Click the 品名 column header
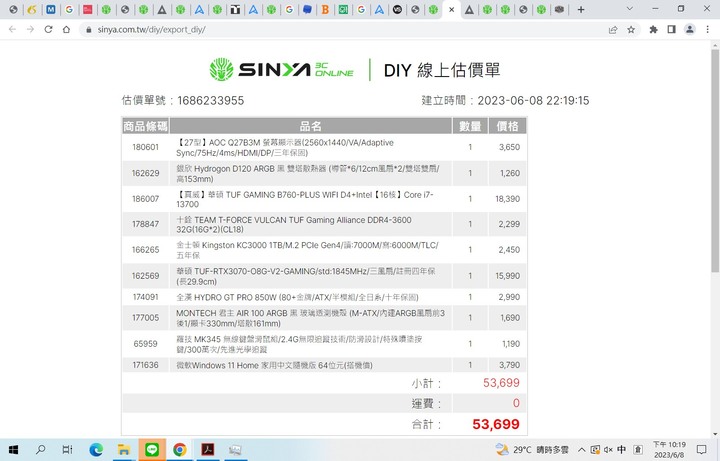The height and width of the screenshot is (461, 720). [310, 126]
